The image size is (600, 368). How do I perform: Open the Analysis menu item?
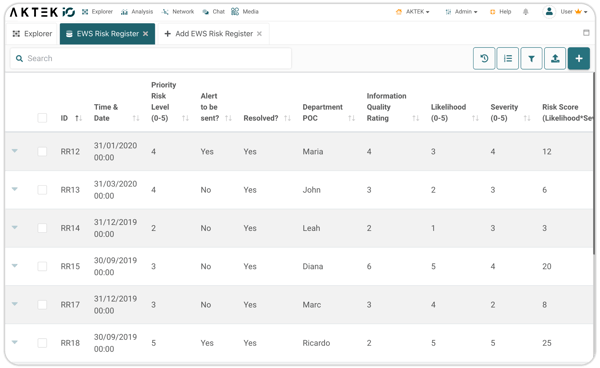(x=137, y=12)
